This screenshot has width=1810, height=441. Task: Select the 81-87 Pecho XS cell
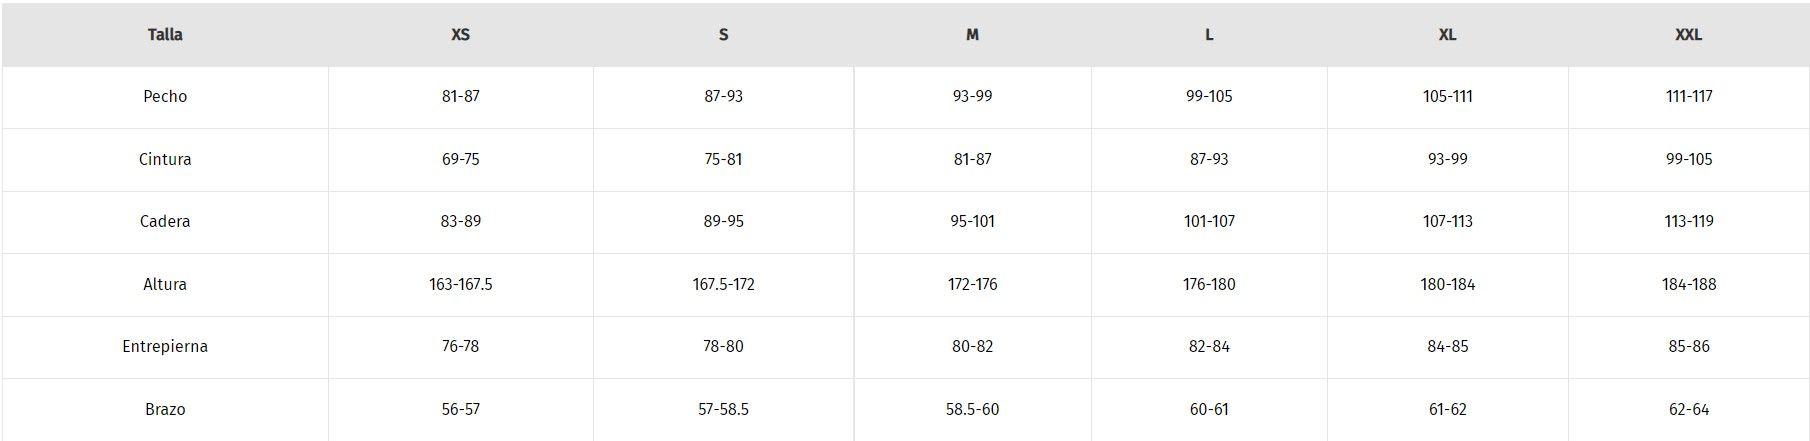tap(460, 97)
